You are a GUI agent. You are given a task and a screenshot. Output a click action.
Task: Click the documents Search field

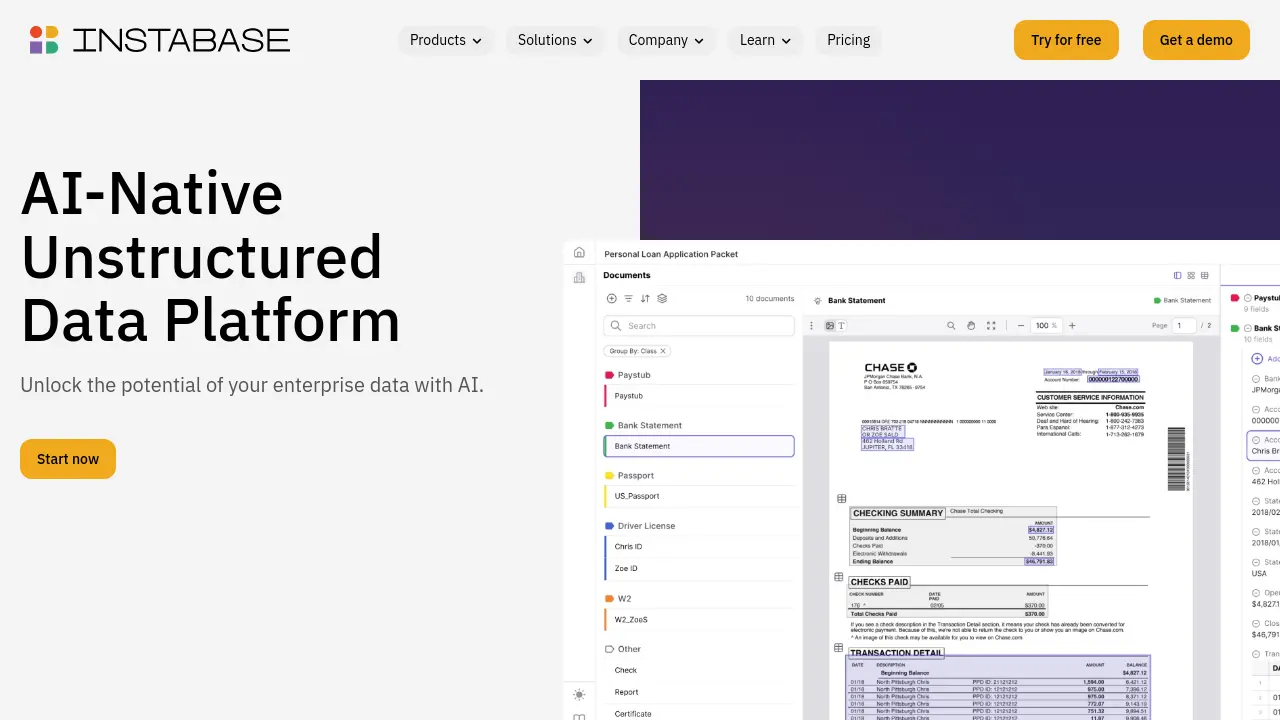pos(699,326)
